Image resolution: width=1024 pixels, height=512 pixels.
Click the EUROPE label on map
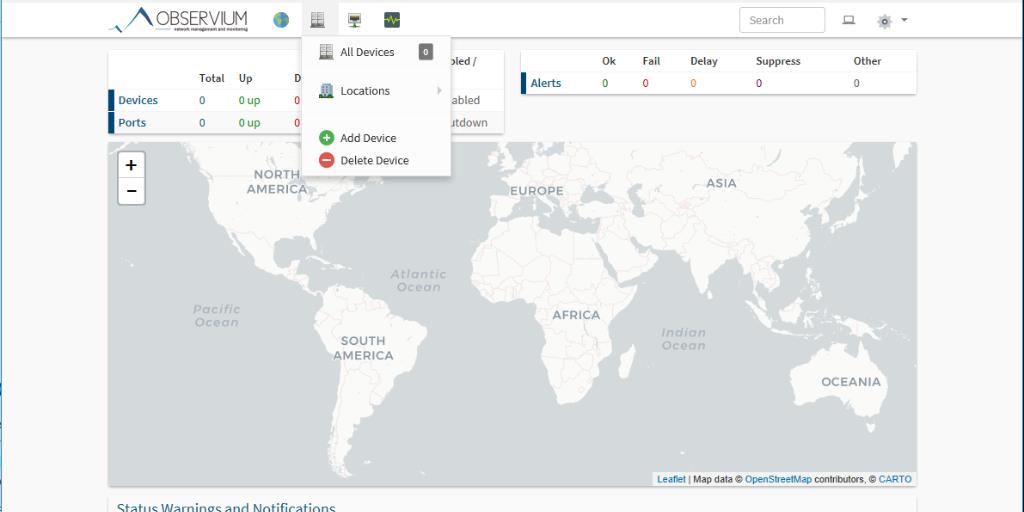point(536,191)
